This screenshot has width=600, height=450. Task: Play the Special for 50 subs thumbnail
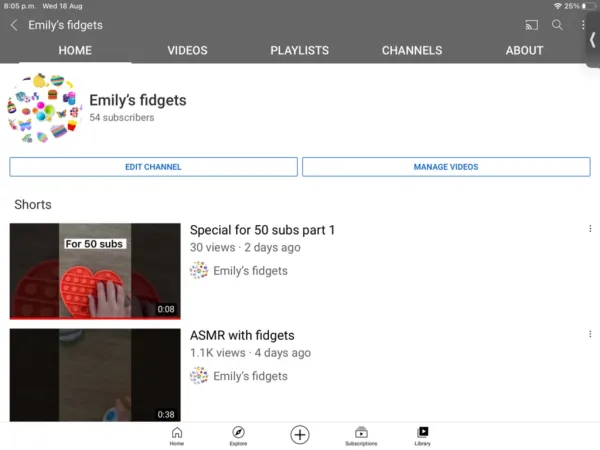point(95,270)
